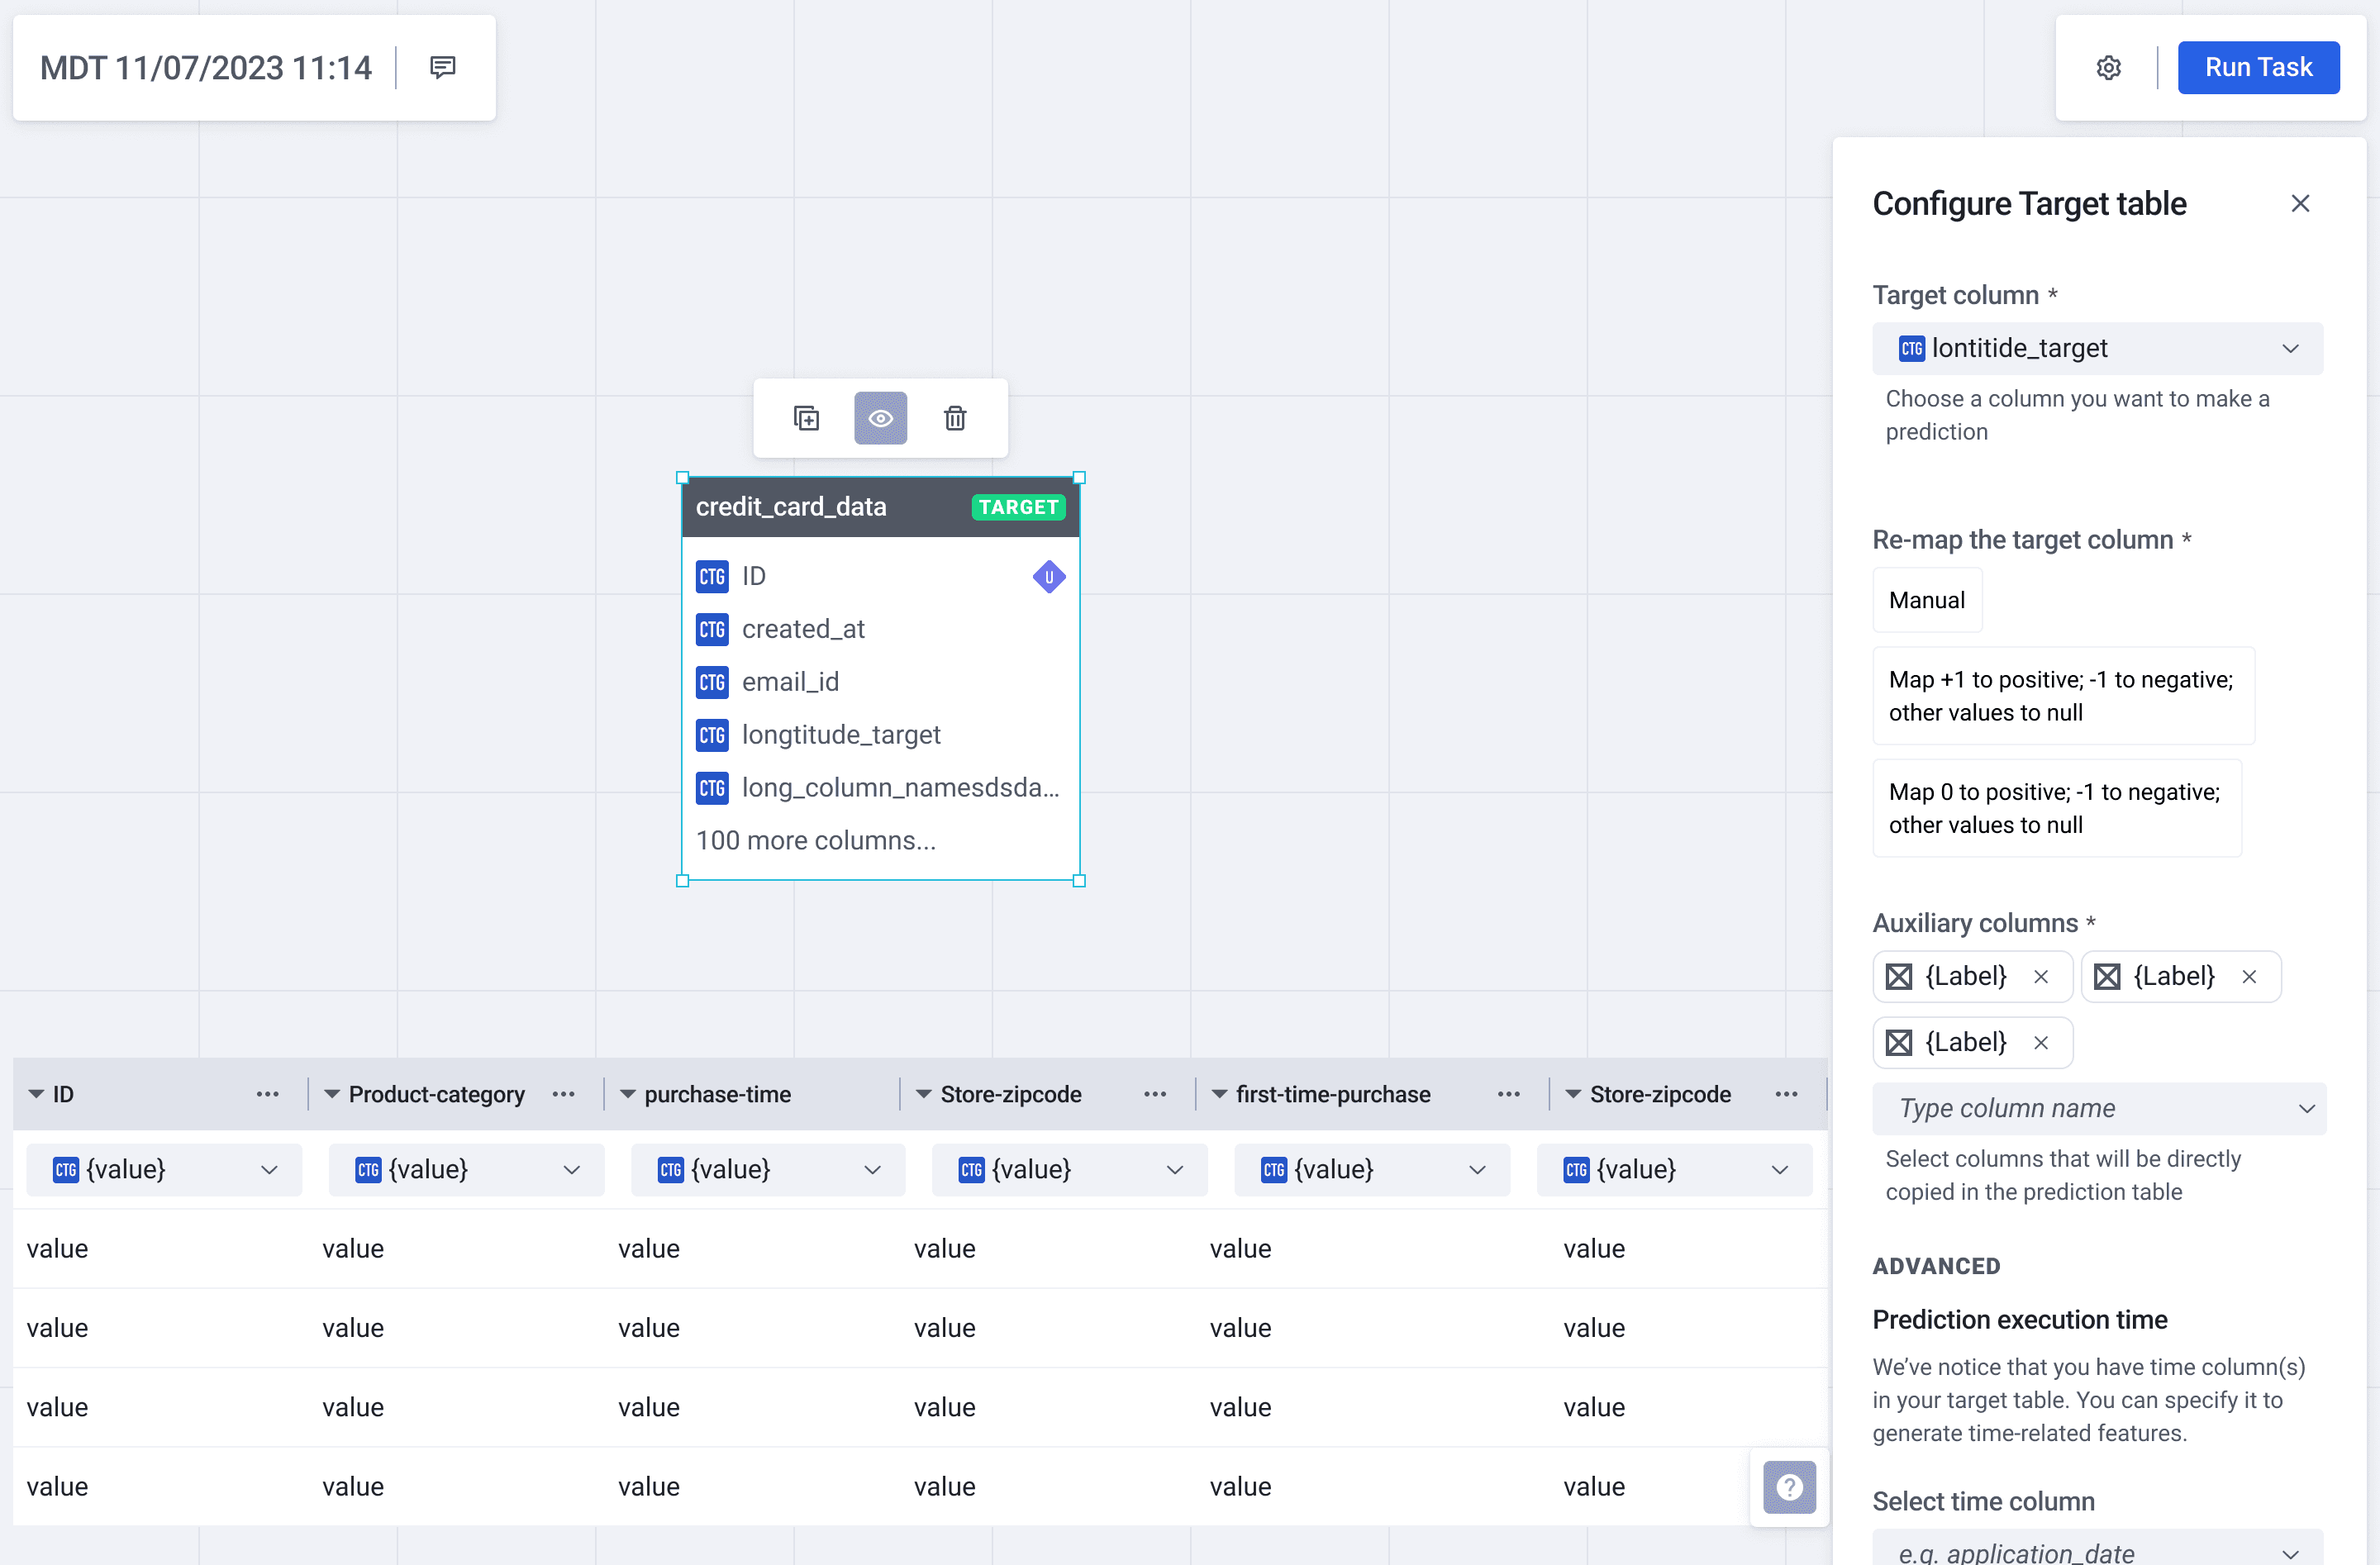The width and height of the screenshot is (2380, 1565).
Task: Click the duplicate table icon
Action: (806, 418)
